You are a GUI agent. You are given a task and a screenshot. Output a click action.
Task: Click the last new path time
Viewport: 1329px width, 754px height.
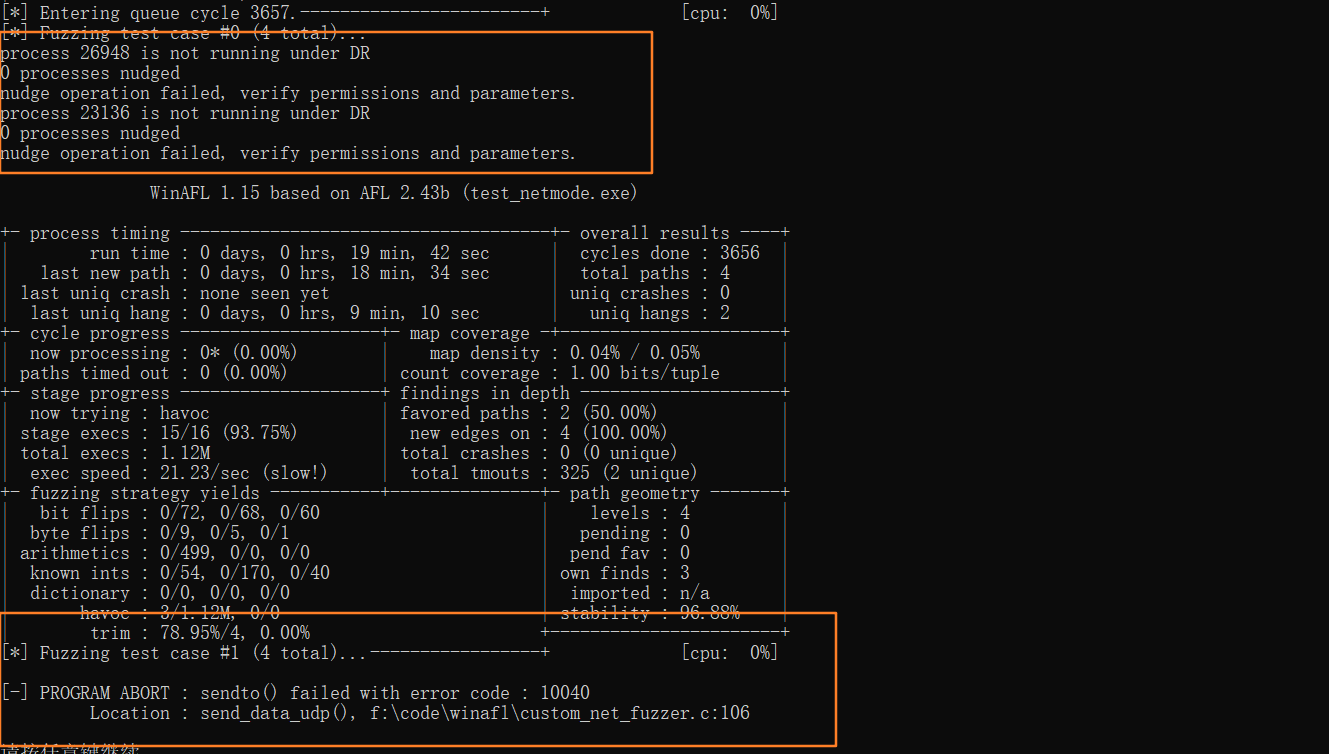coord(344,273)
